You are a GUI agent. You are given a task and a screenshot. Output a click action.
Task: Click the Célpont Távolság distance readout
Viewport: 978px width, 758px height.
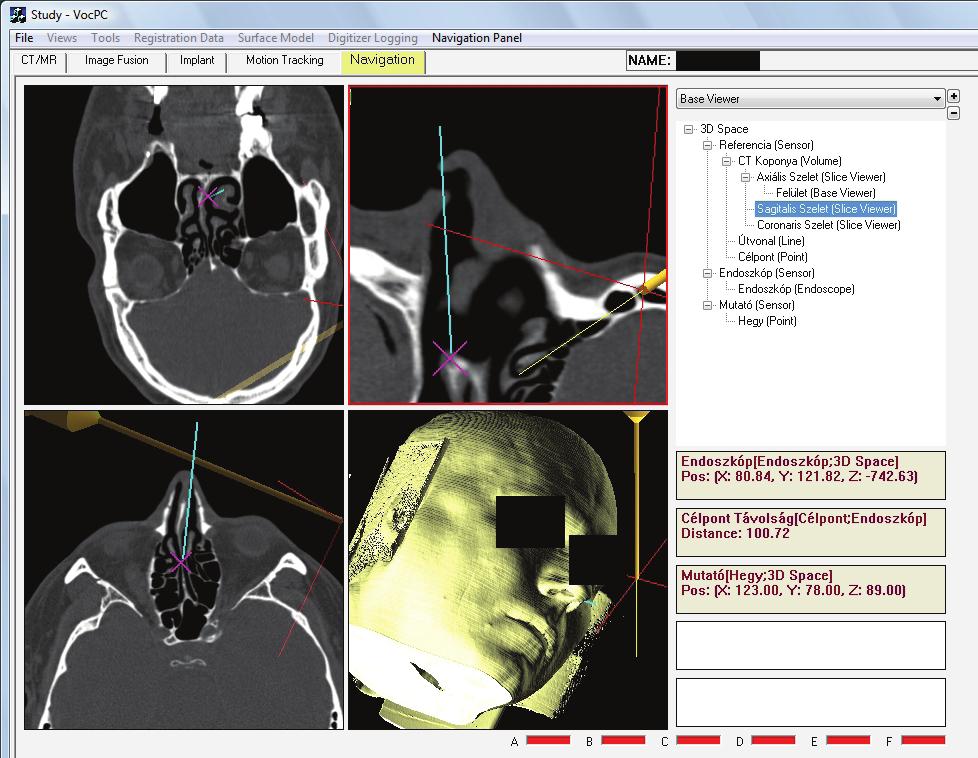coord(811,532)
